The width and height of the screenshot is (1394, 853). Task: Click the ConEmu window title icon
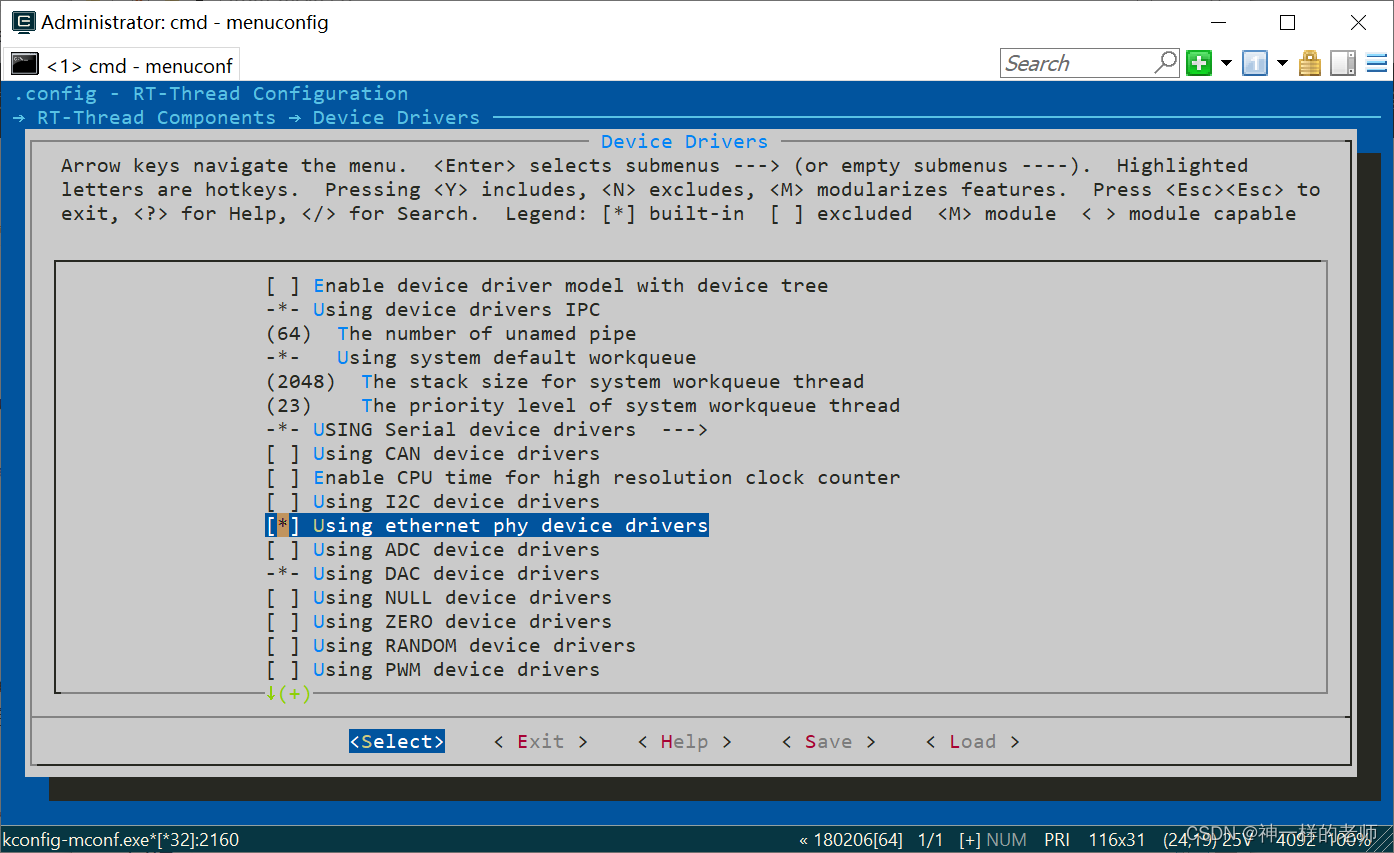coord(22,21)
